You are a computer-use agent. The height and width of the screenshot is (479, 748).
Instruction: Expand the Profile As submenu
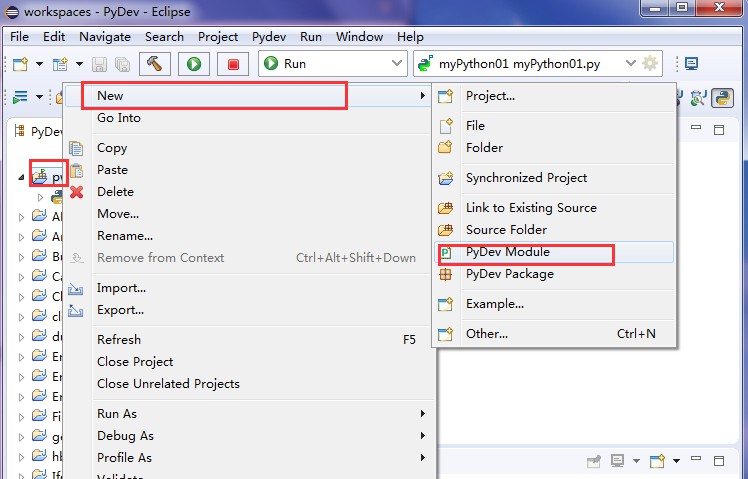point(248,458)
